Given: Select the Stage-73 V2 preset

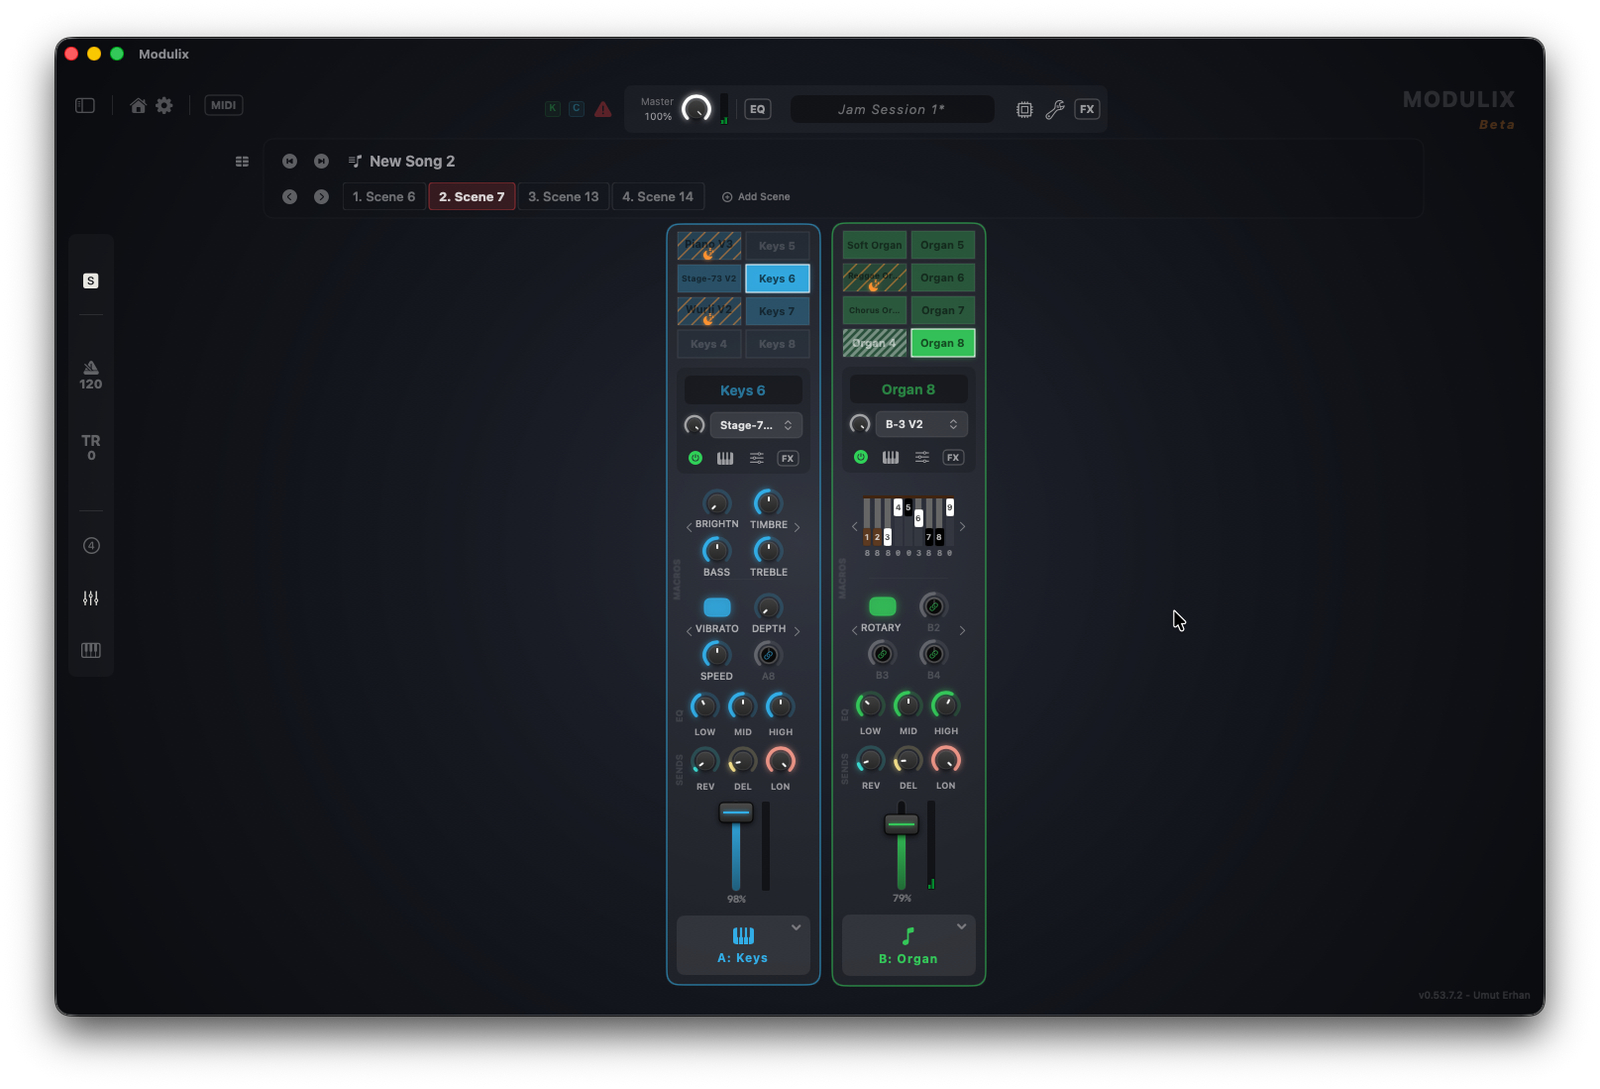Looking at the screenshot, I should point(709,278).
